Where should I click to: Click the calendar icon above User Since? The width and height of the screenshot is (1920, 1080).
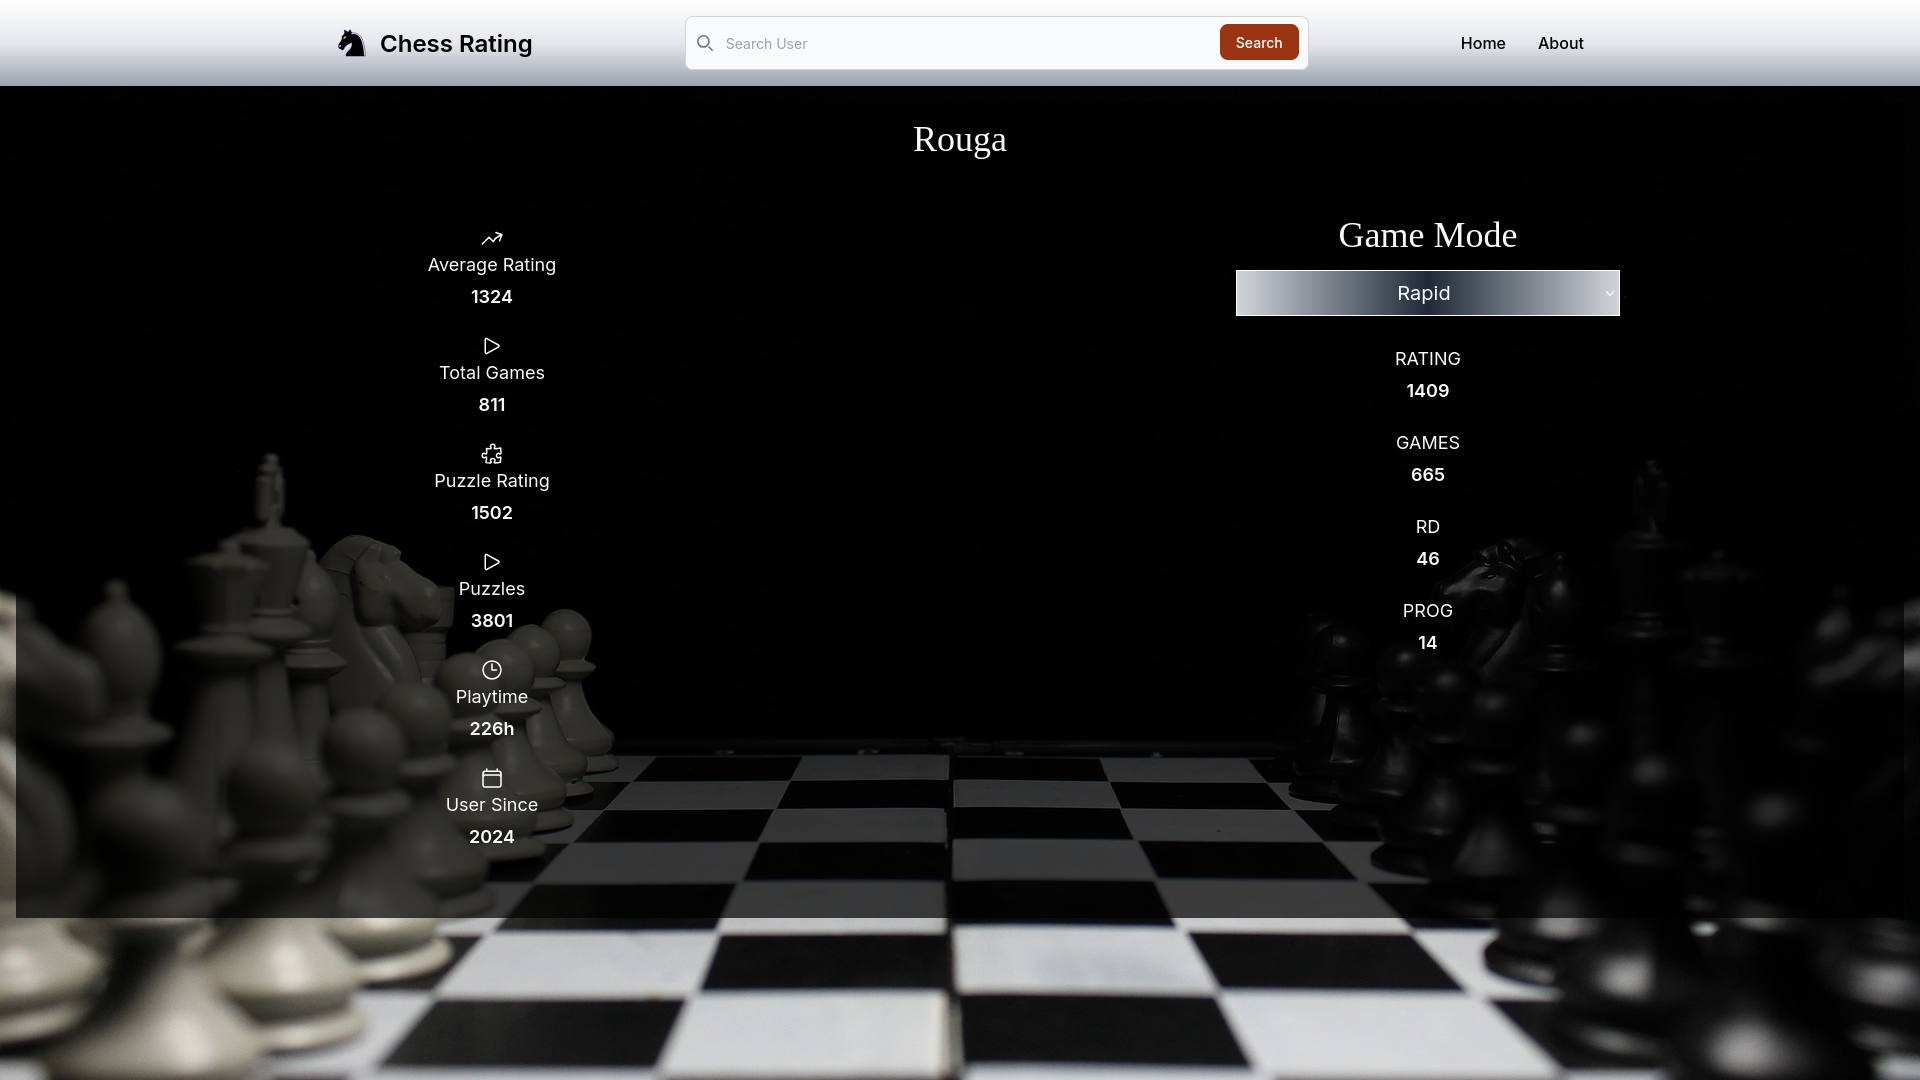[x=491, y=778]
